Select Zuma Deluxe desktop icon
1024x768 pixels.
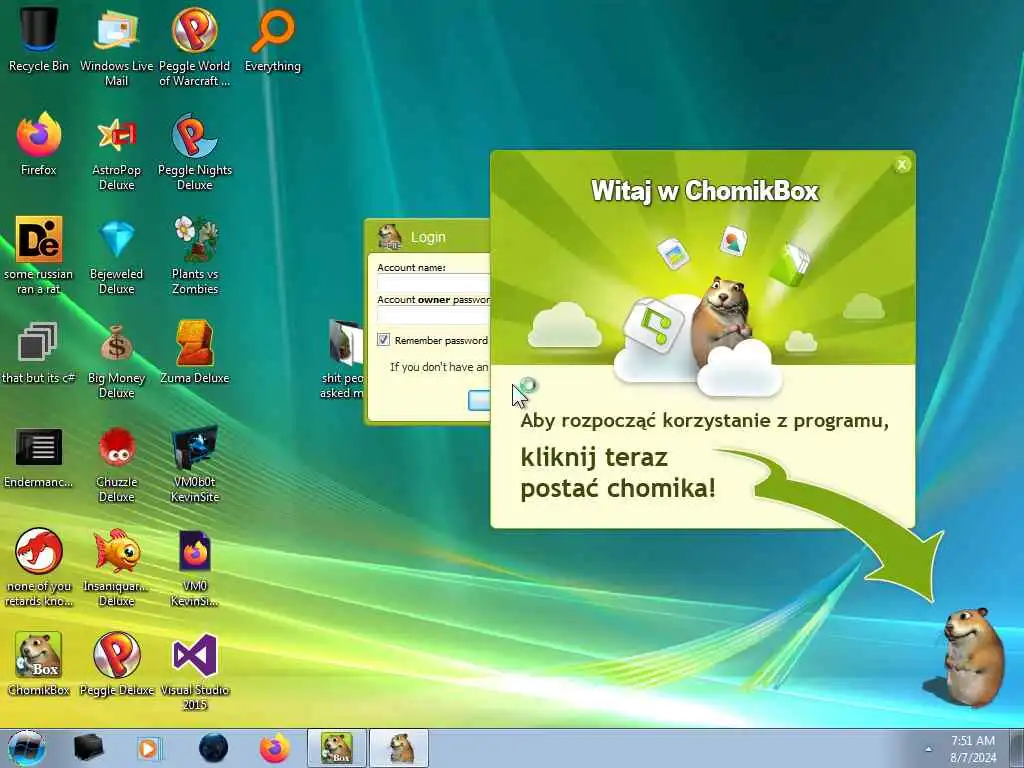coord(195,353)
